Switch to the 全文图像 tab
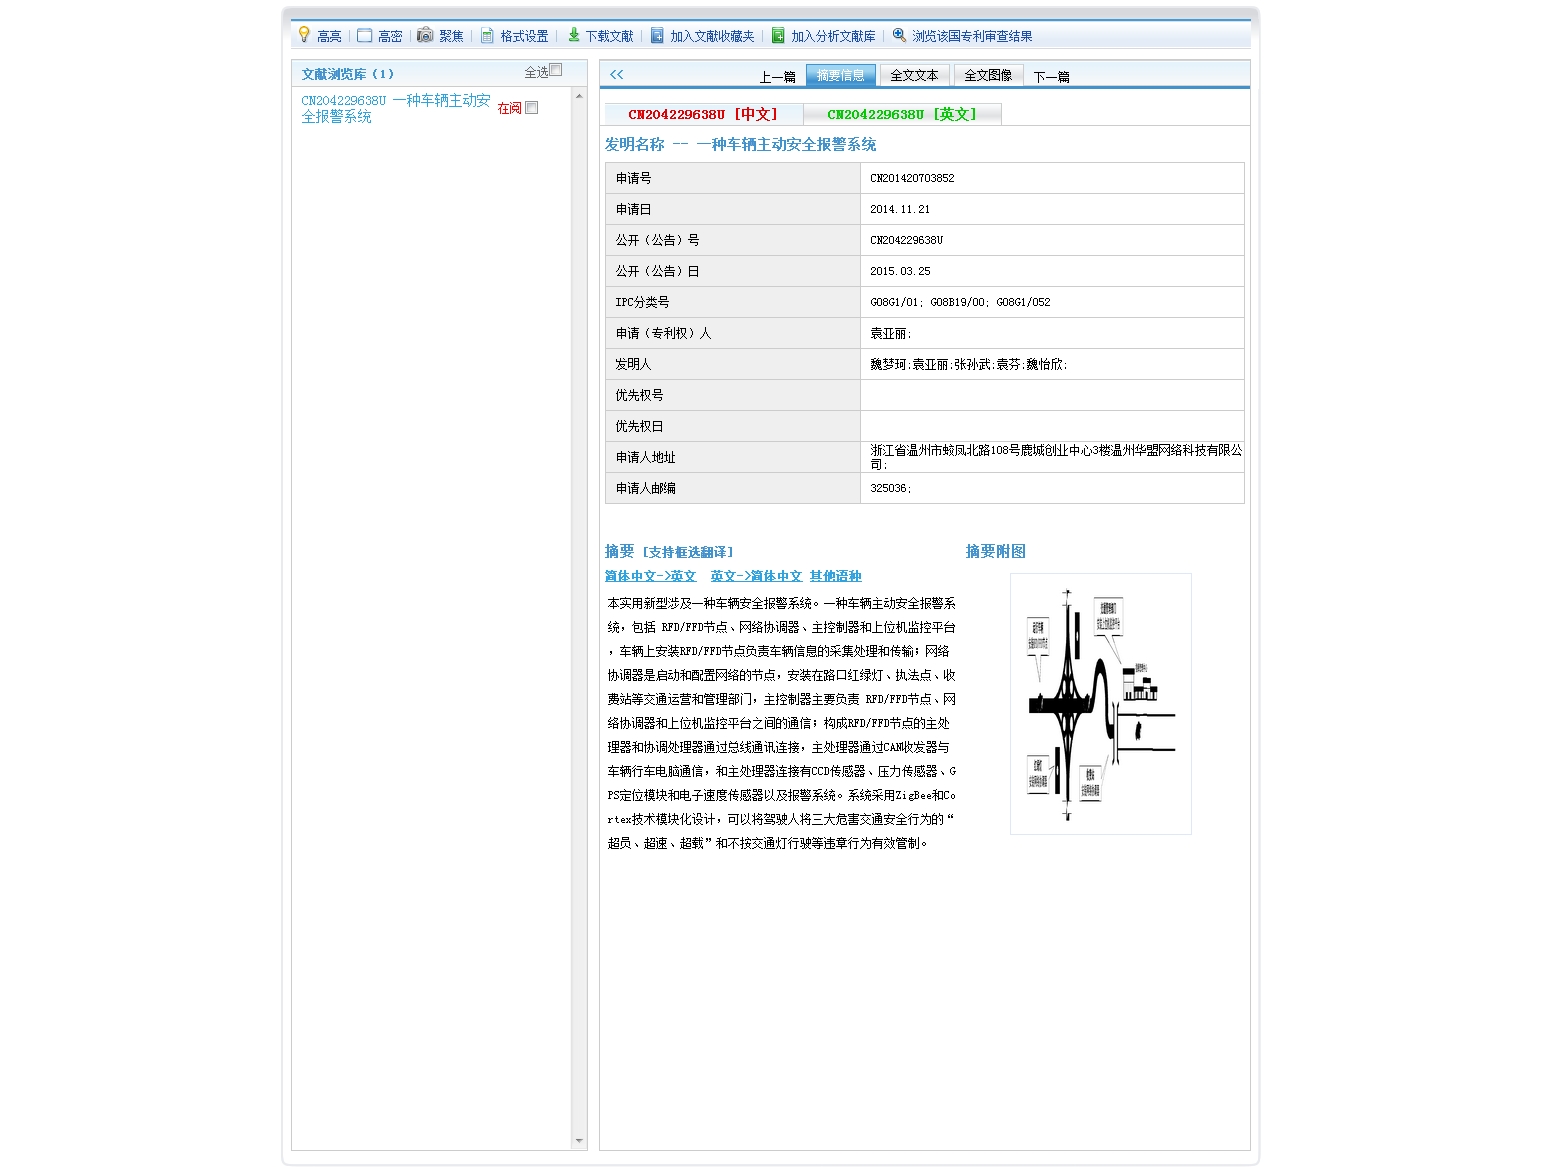This screenshot has height=1167, width=1542. pyautogui.click(x=987, y=75)
